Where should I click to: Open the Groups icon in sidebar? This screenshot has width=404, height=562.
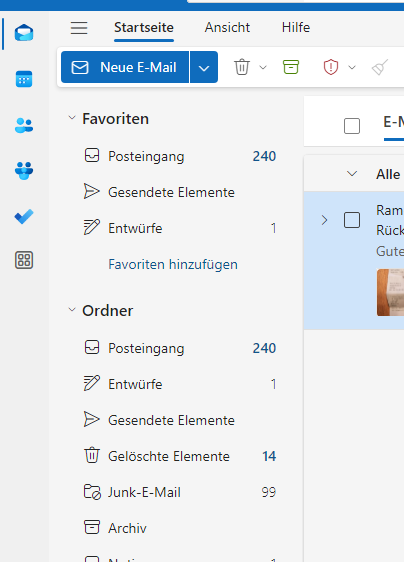coord(24,171)
